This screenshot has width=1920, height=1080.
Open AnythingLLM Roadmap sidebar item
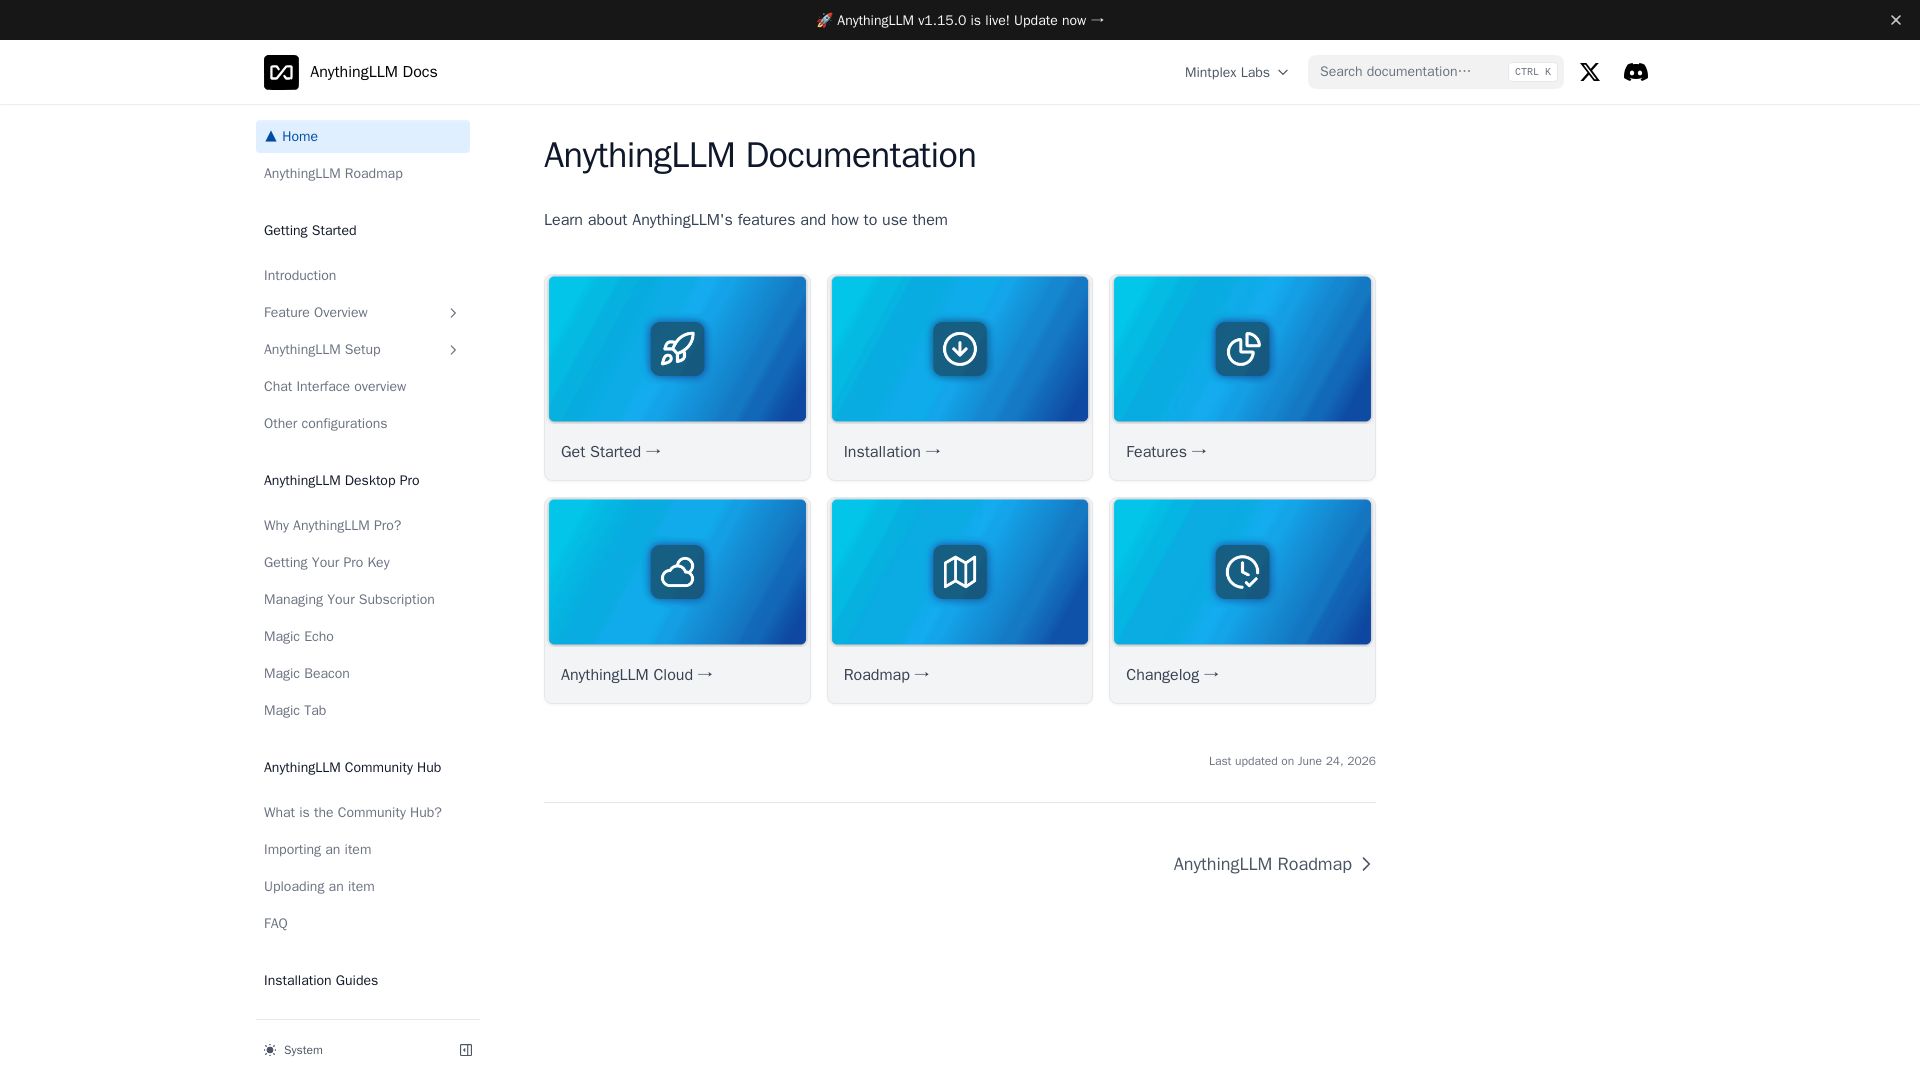[x=363, y=174]
